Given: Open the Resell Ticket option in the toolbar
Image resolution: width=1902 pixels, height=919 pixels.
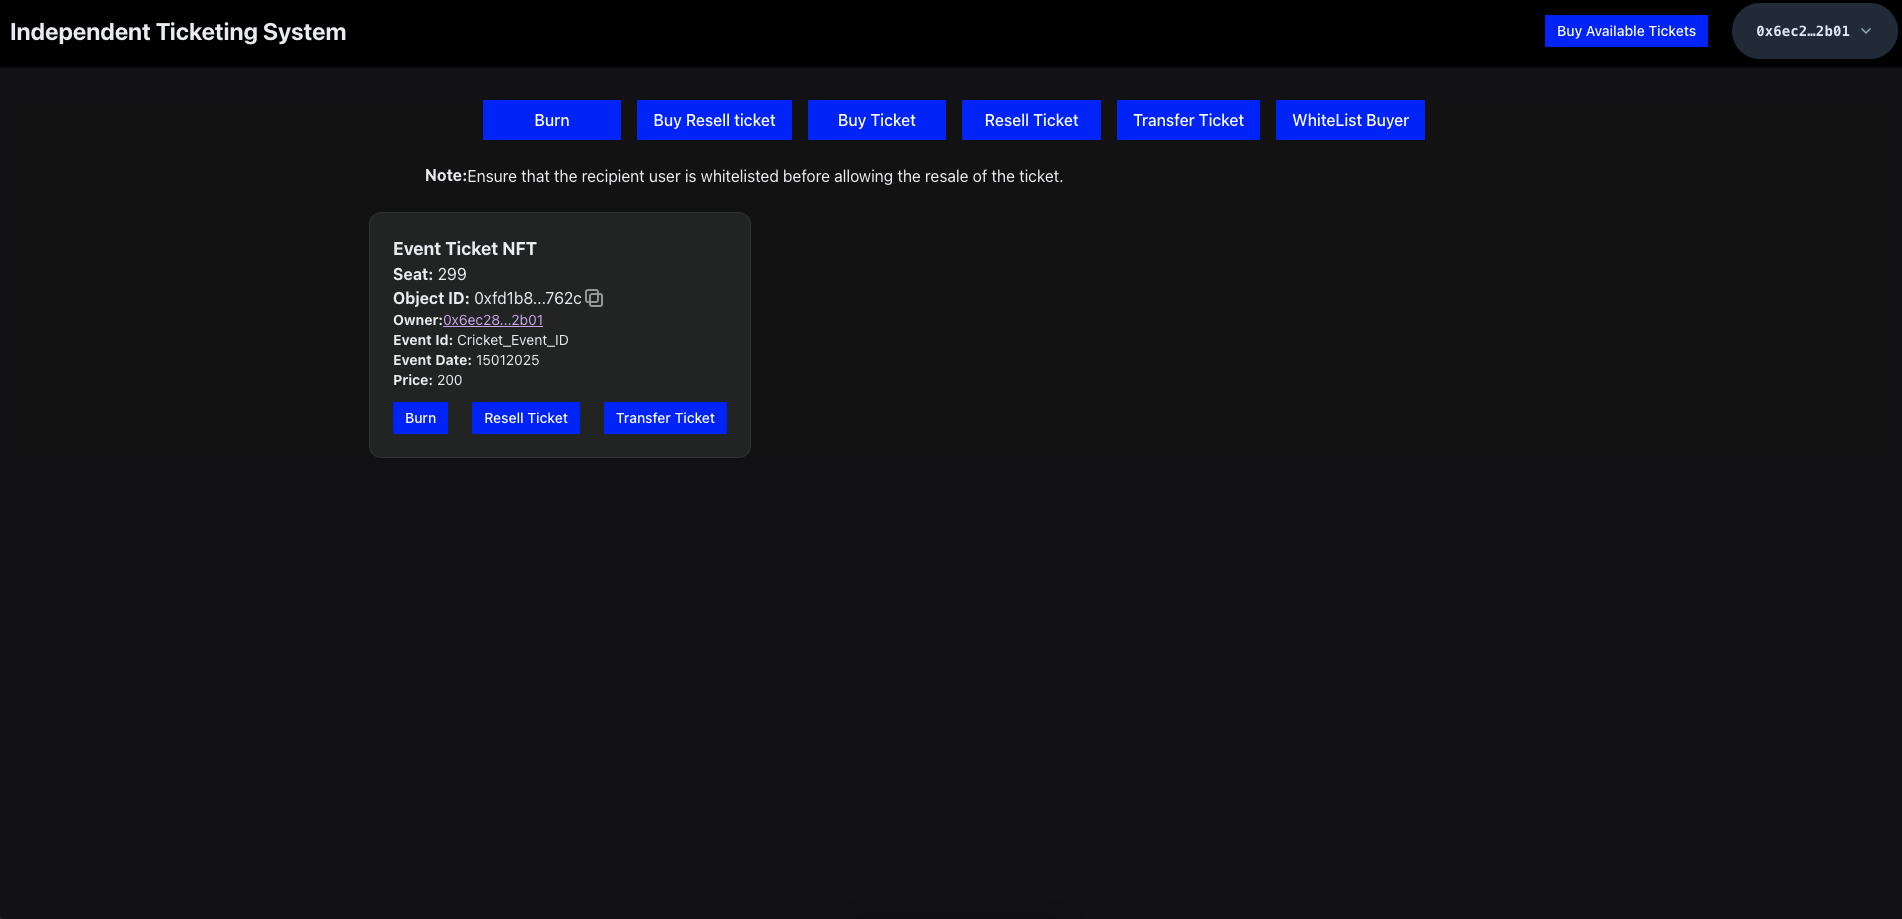Looking at the screenshot, I should coord(1031,119).
